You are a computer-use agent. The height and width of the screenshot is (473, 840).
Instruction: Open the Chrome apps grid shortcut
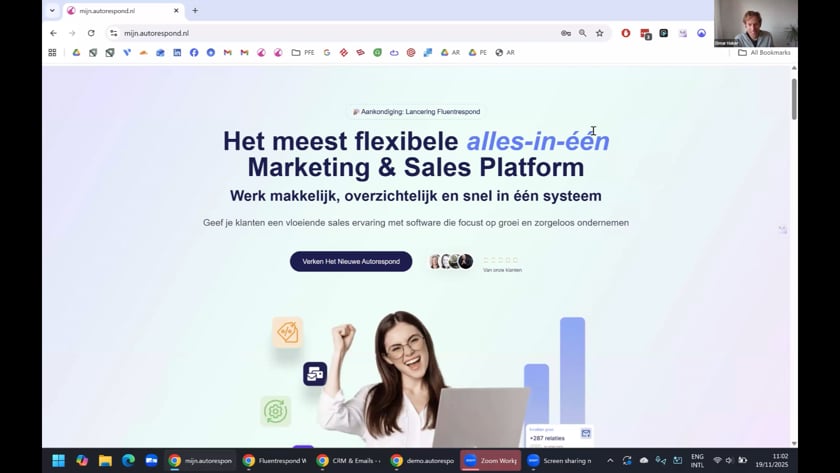tap(52, 52)
